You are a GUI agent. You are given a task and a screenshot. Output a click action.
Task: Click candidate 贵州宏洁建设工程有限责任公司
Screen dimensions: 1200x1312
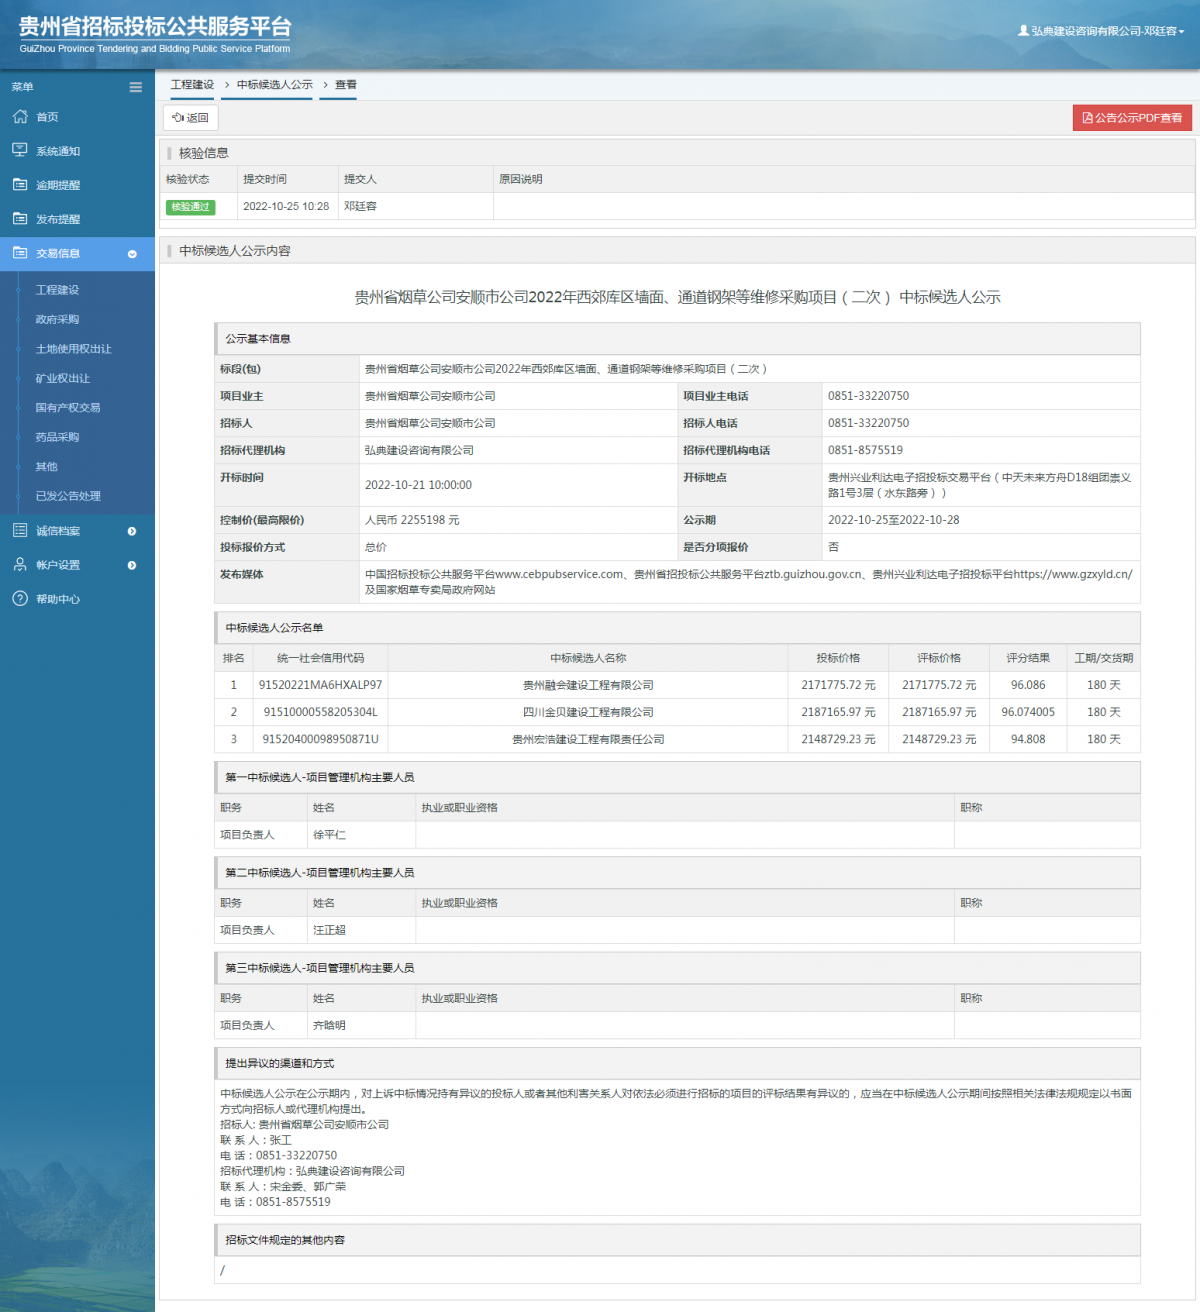tap(588, 739)
